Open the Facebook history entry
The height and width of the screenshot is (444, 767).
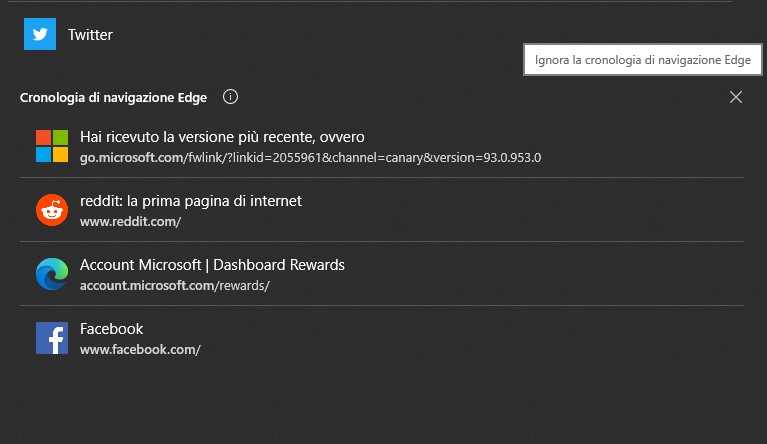click(x=112, y=329)
